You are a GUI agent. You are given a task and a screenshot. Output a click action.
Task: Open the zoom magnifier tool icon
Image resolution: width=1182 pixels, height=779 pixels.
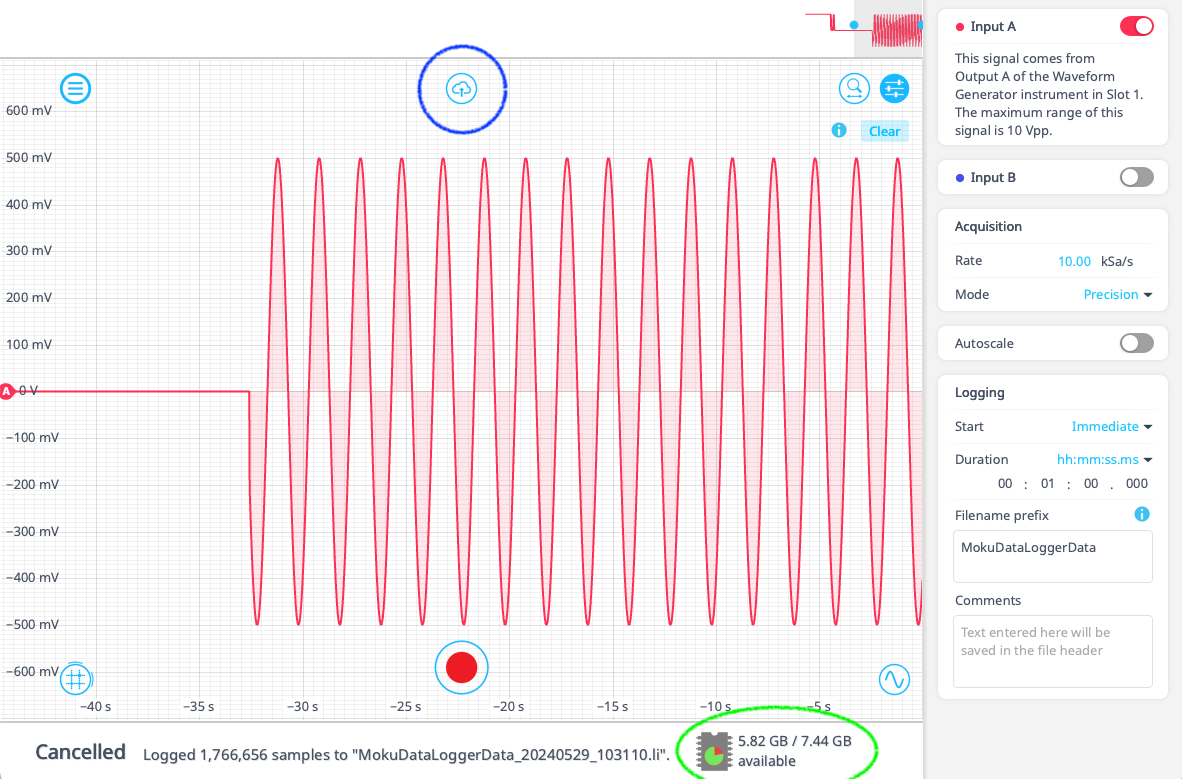pyautogui.click(x=854, y=89)
